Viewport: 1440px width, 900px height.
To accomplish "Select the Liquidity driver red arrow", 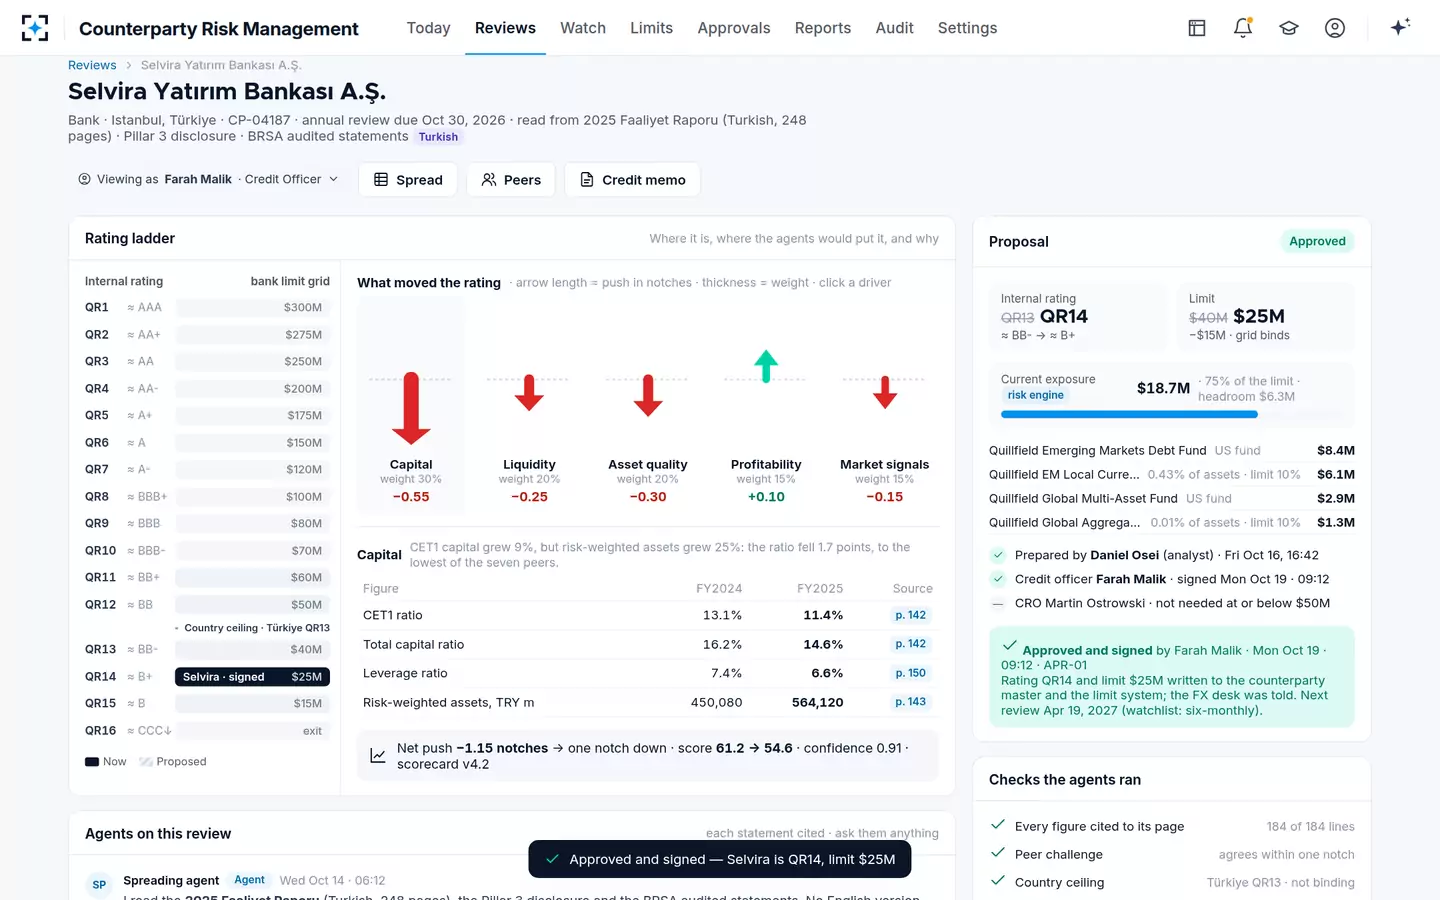I will tap(529, 393).
